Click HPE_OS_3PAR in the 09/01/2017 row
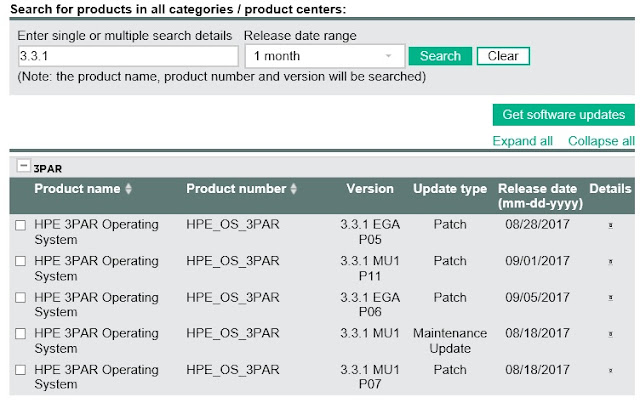Image resolution: width=640 pixels, height=403 pixels. [x=233, y=261]
